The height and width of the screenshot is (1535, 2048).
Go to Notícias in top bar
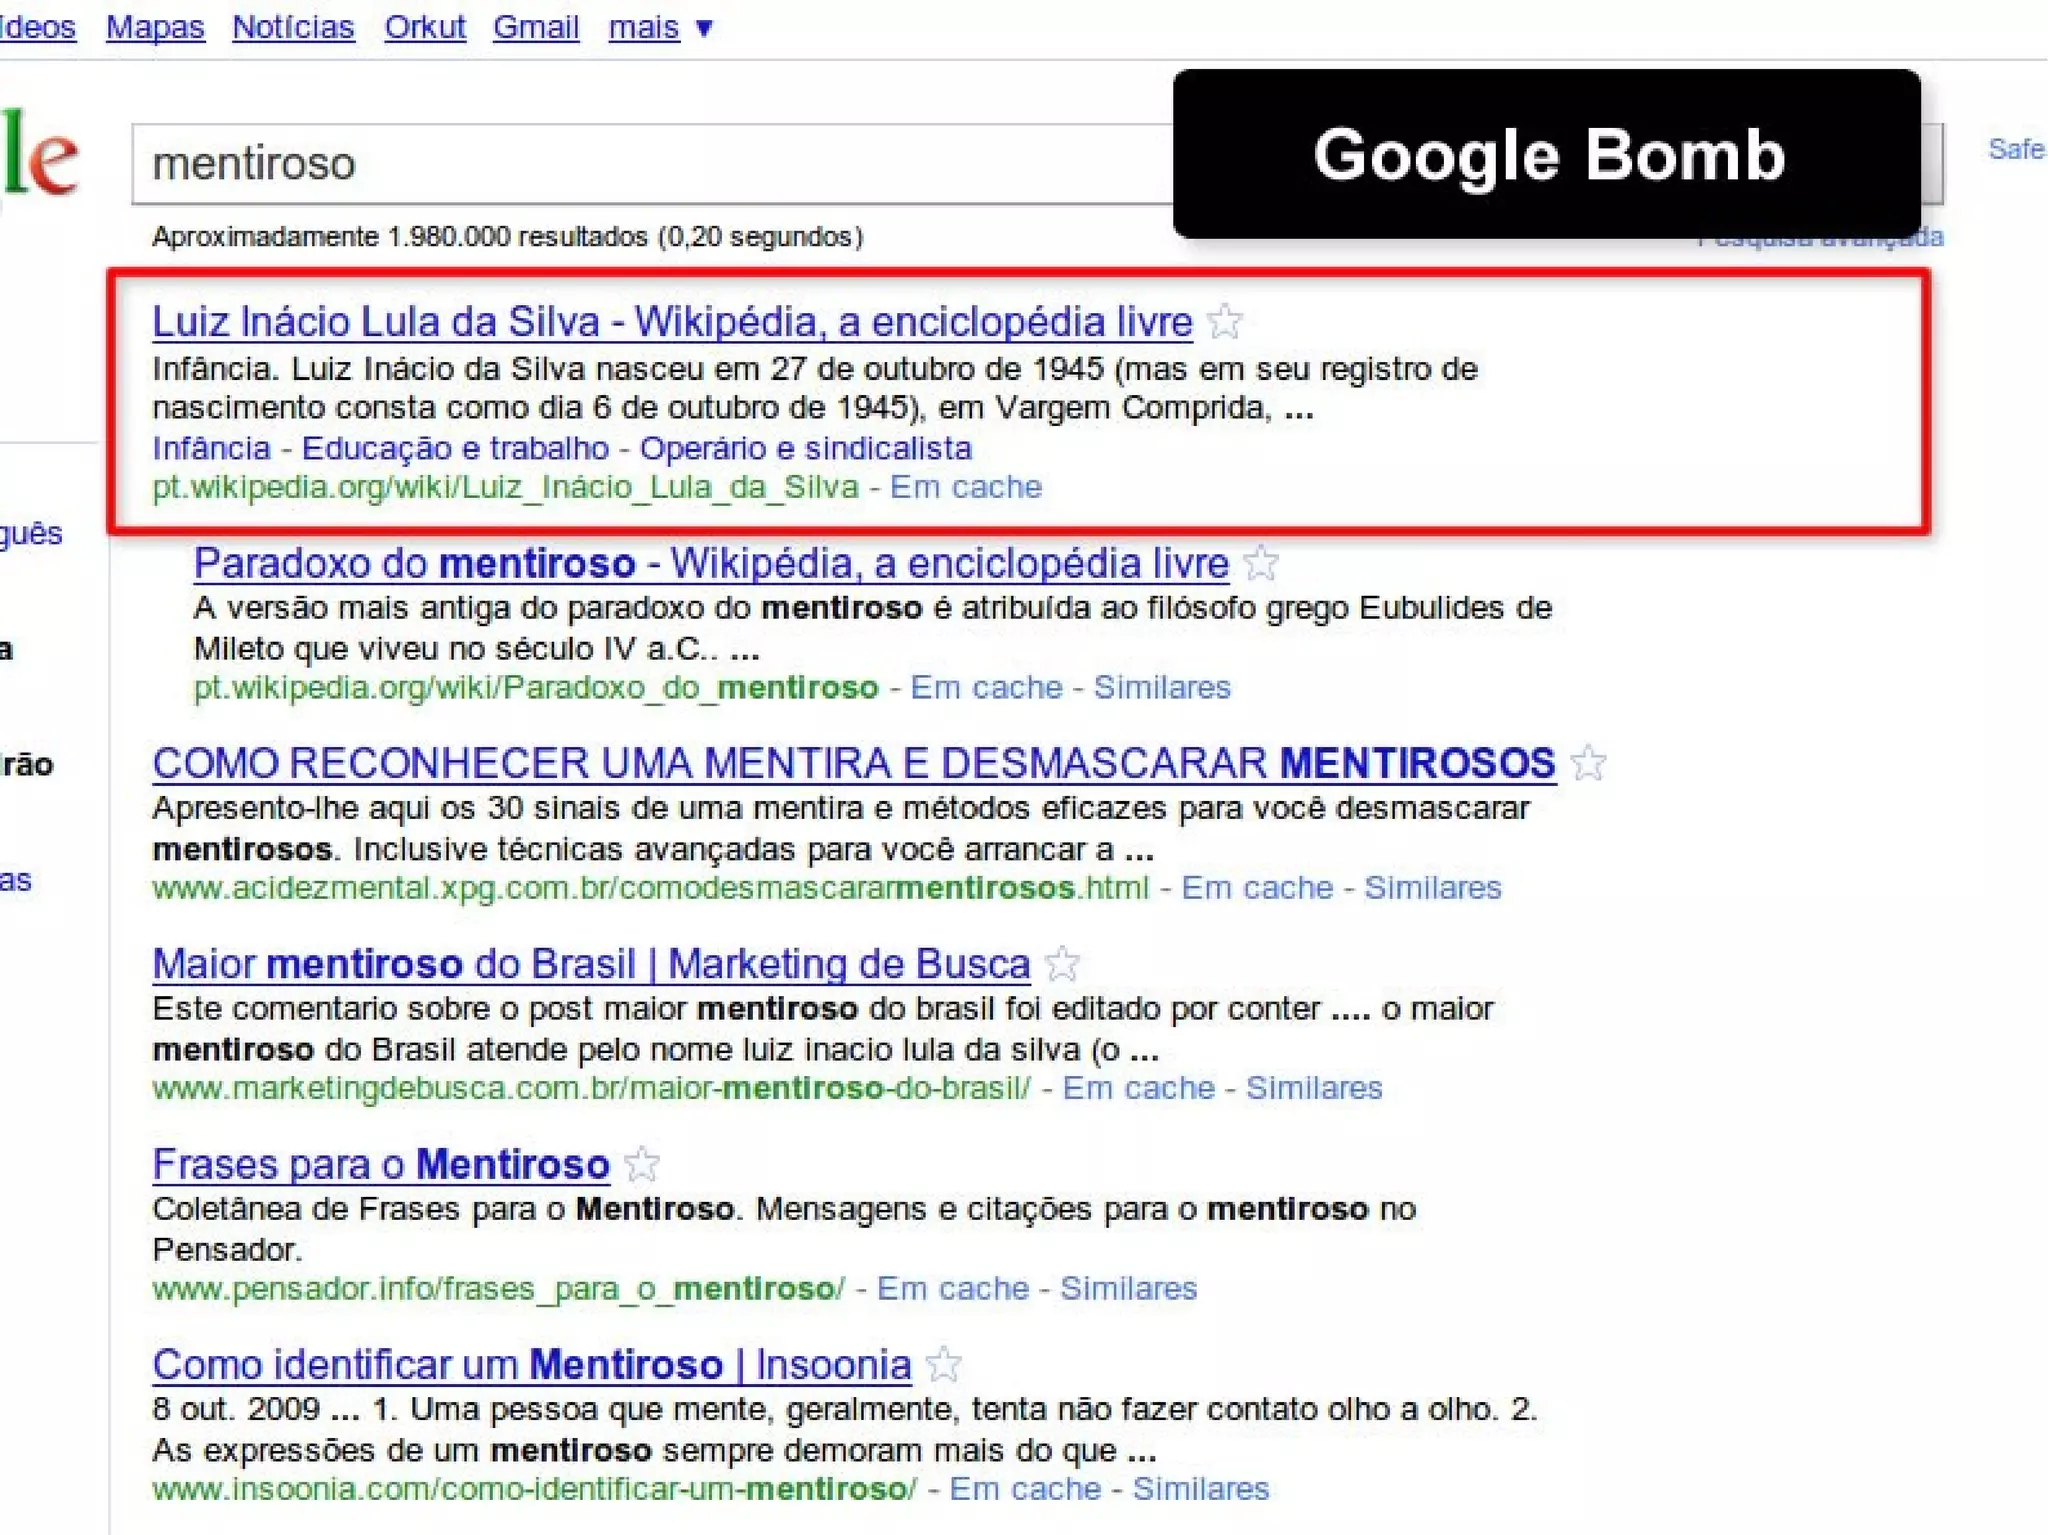click(x=293, y=27)
